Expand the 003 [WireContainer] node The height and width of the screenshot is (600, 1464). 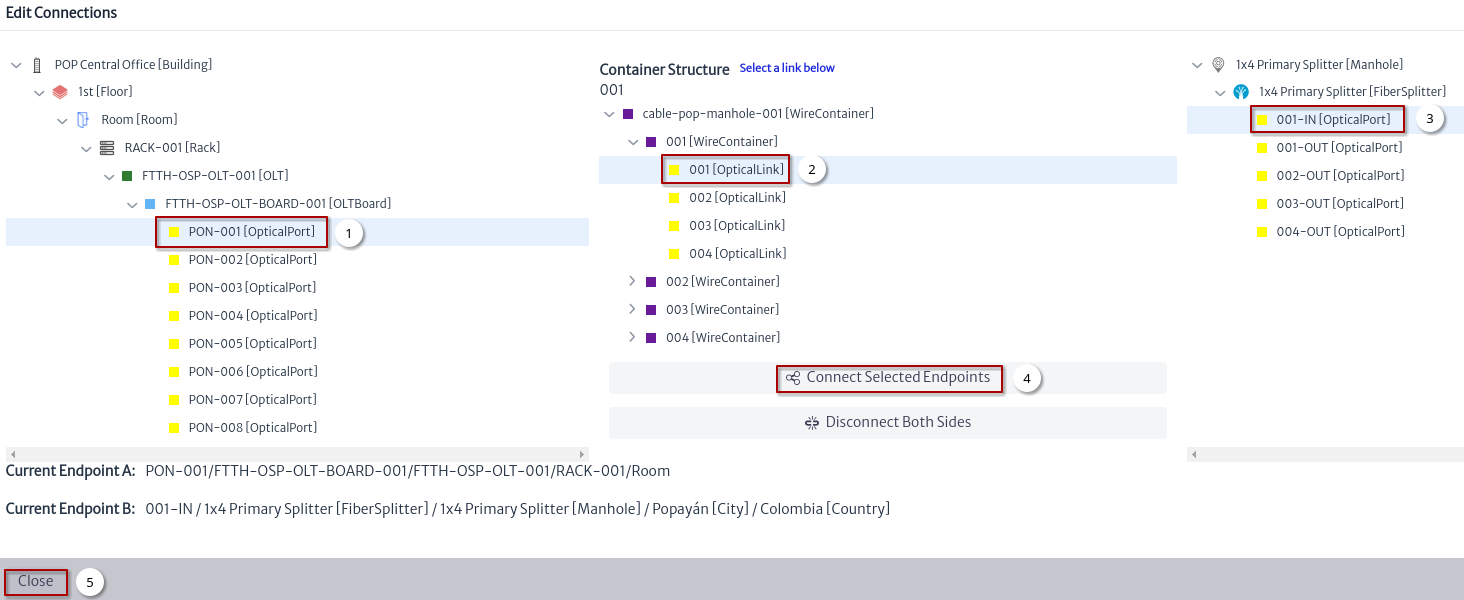pyautogui.click(x=632, y=310)
